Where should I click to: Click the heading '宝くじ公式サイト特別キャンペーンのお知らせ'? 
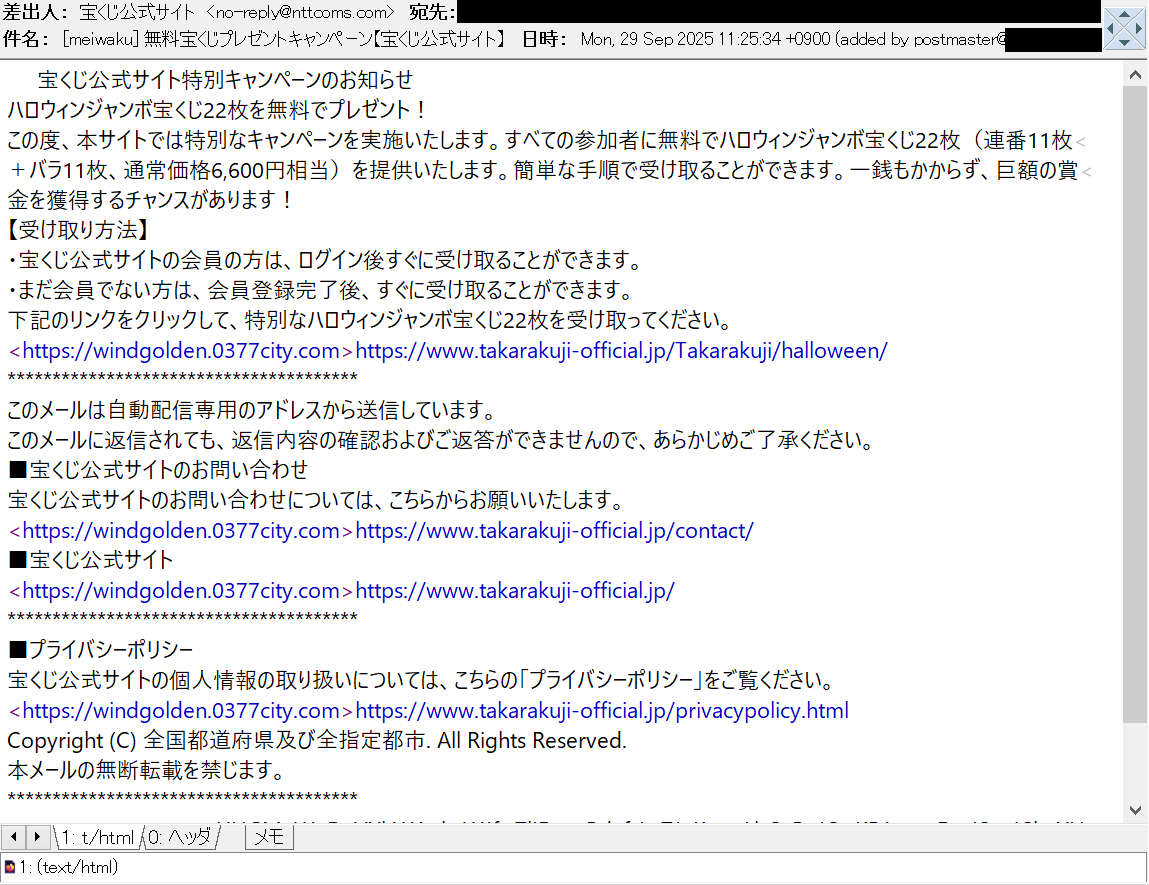tap(225, 80)
